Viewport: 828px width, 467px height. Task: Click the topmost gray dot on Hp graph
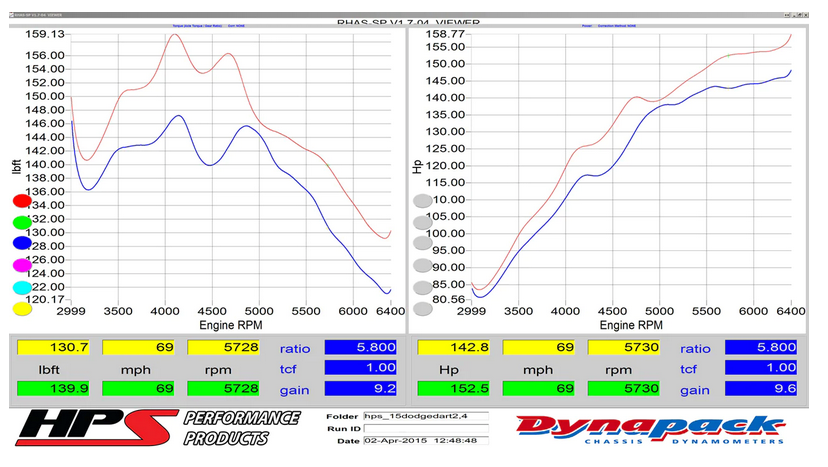click(x=423, y=201)
